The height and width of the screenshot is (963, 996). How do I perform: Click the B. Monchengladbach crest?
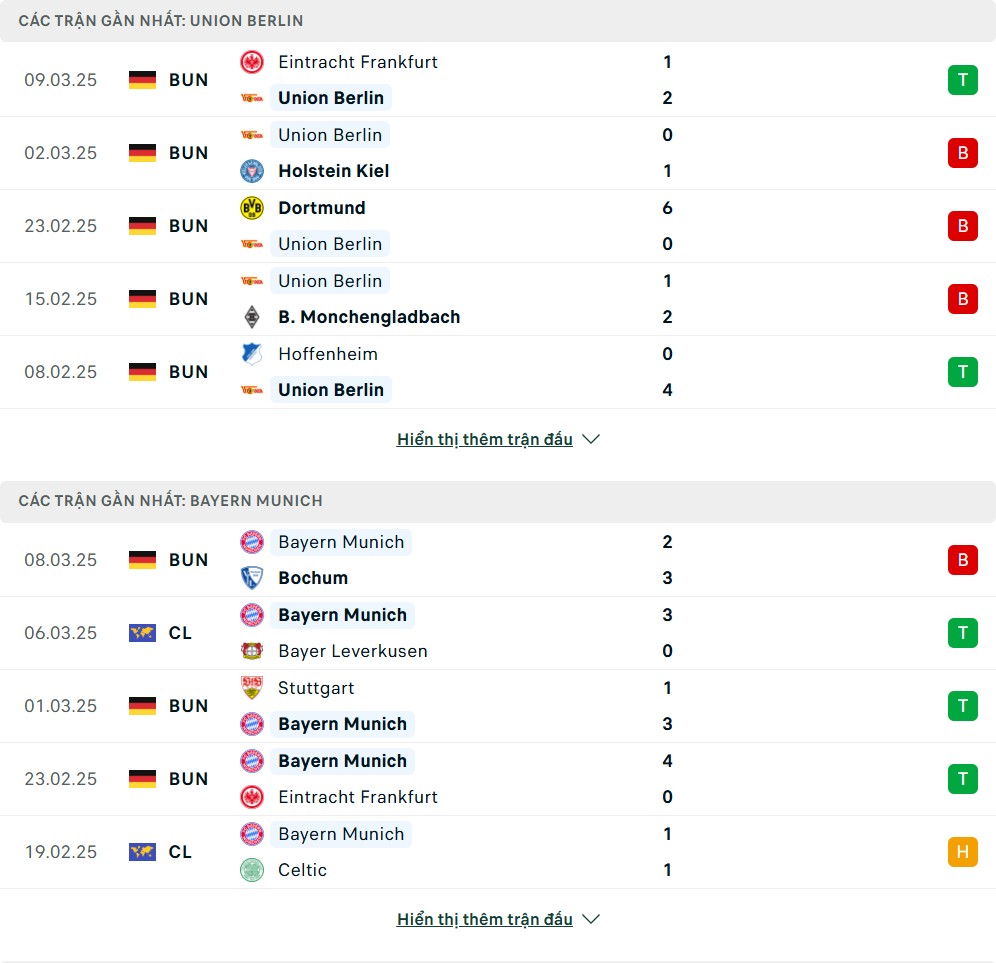252,317
